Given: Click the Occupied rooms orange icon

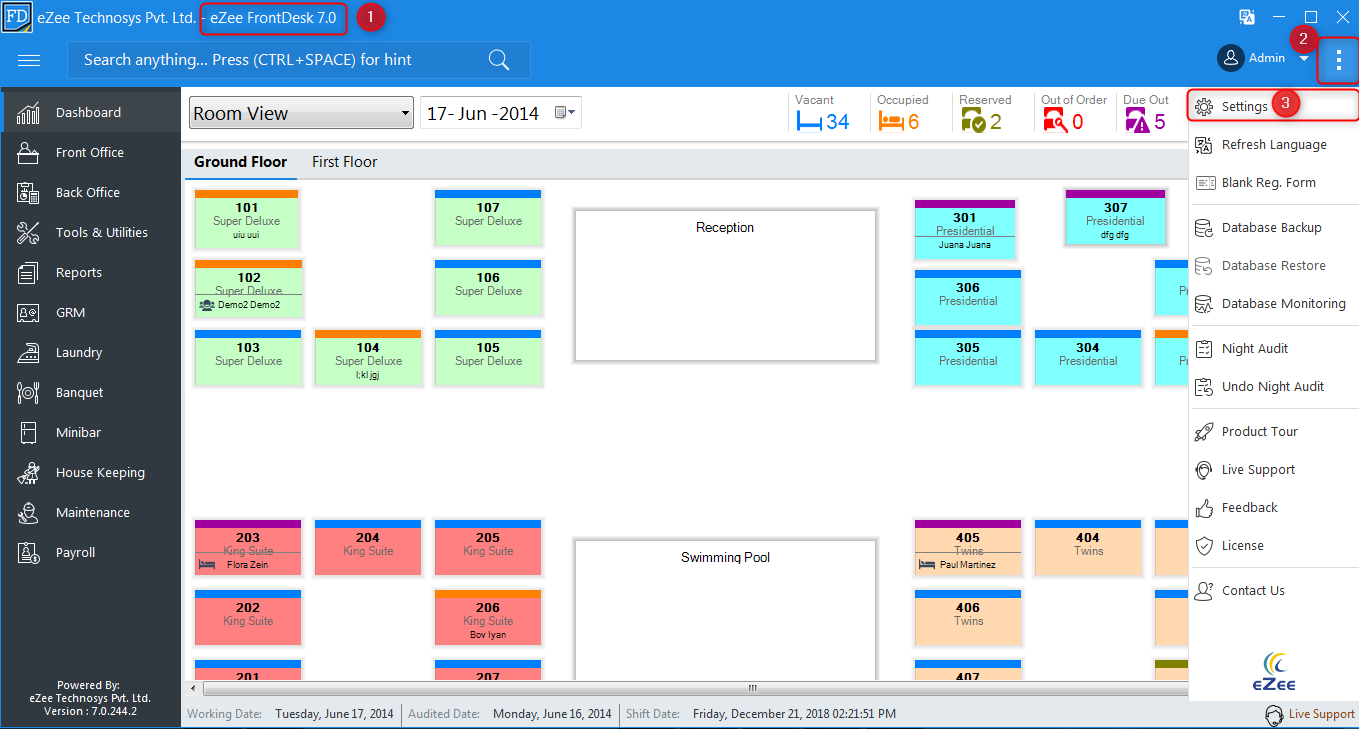Looking at the screenshot, I should (x=891, y=122).
